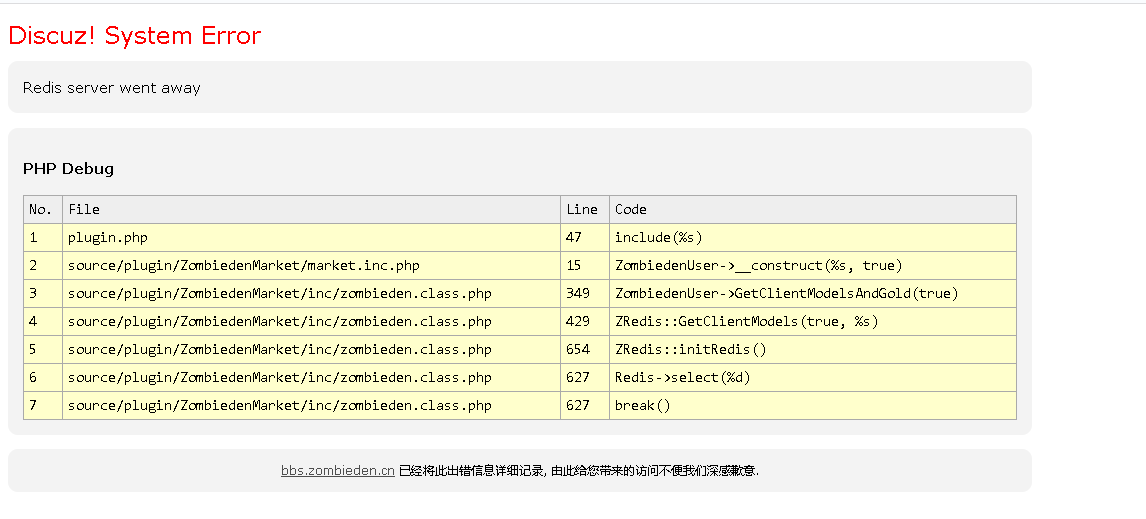Click the ZombiedenUser->__construct code cell

tap(758, 265)
